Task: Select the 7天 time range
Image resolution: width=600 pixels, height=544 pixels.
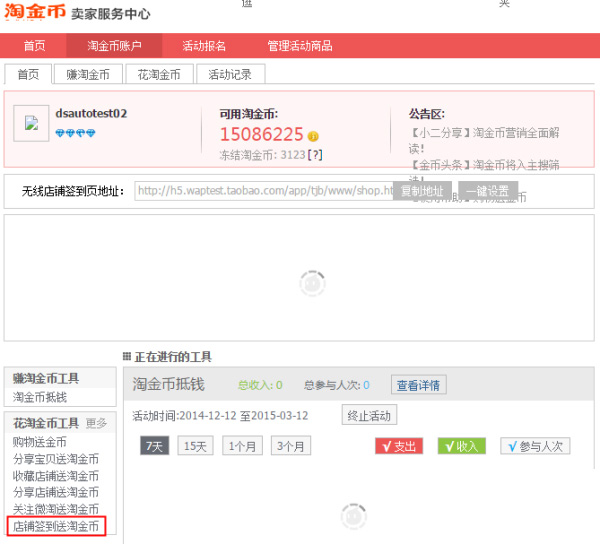Action: (155, 446)
